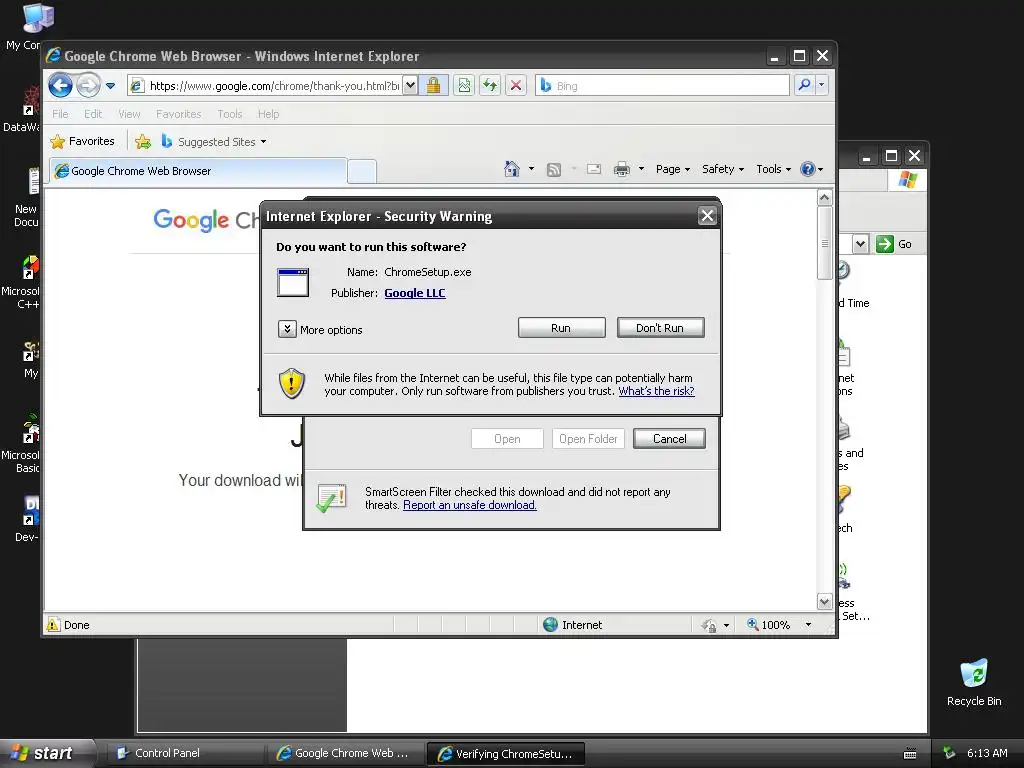Open the Help menu

[x=268, y=114]
